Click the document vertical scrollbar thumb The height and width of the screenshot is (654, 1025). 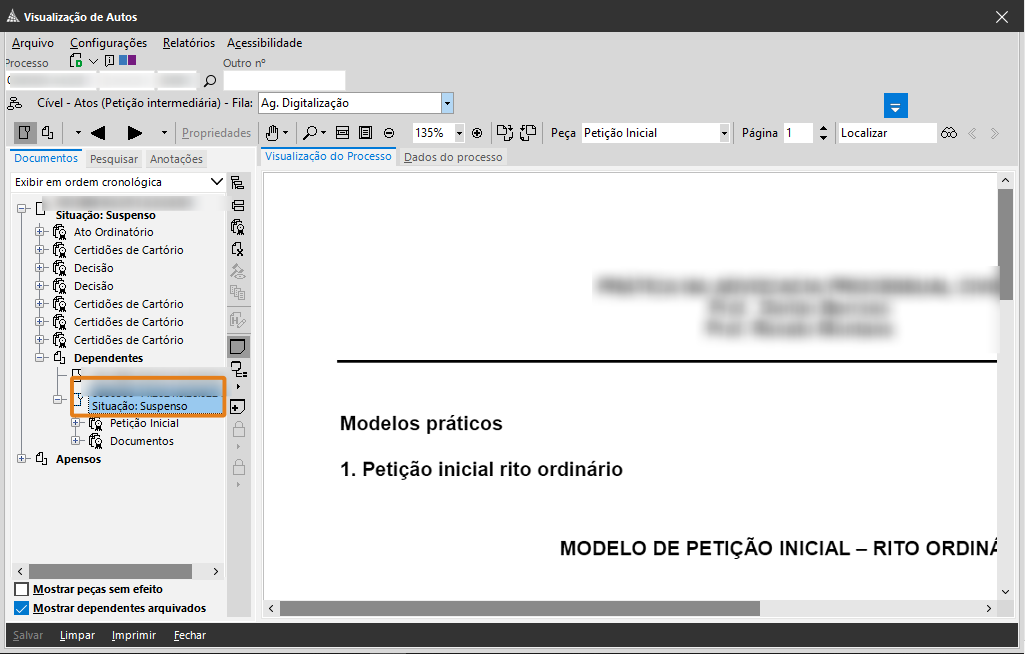[1005, 243]
